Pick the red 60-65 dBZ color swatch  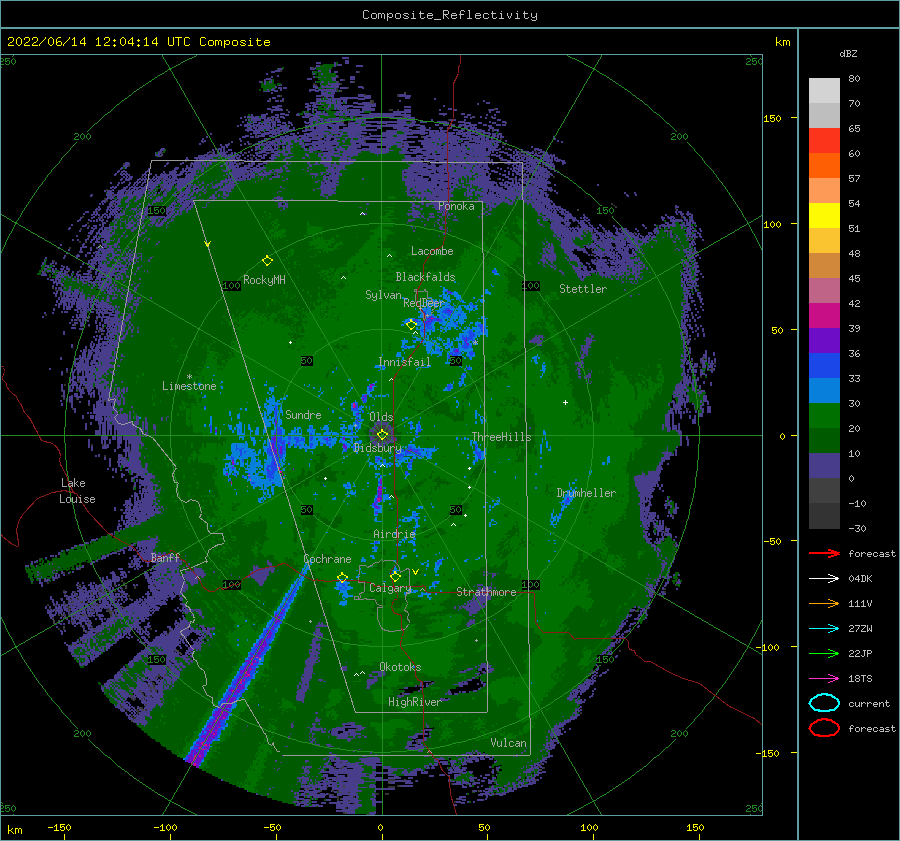click(824, 141)
